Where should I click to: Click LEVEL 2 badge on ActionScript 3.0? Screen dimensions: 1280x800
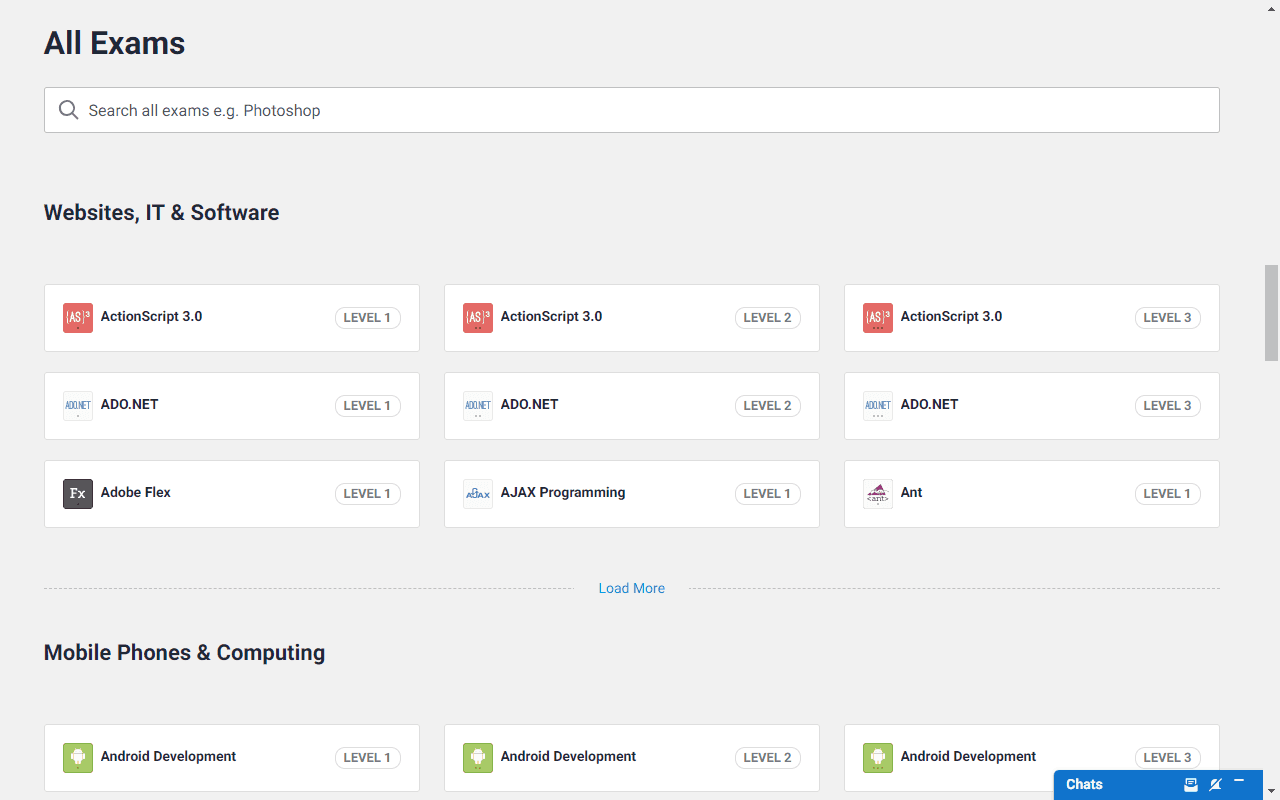pyautogui.click(x=768, y=318)
